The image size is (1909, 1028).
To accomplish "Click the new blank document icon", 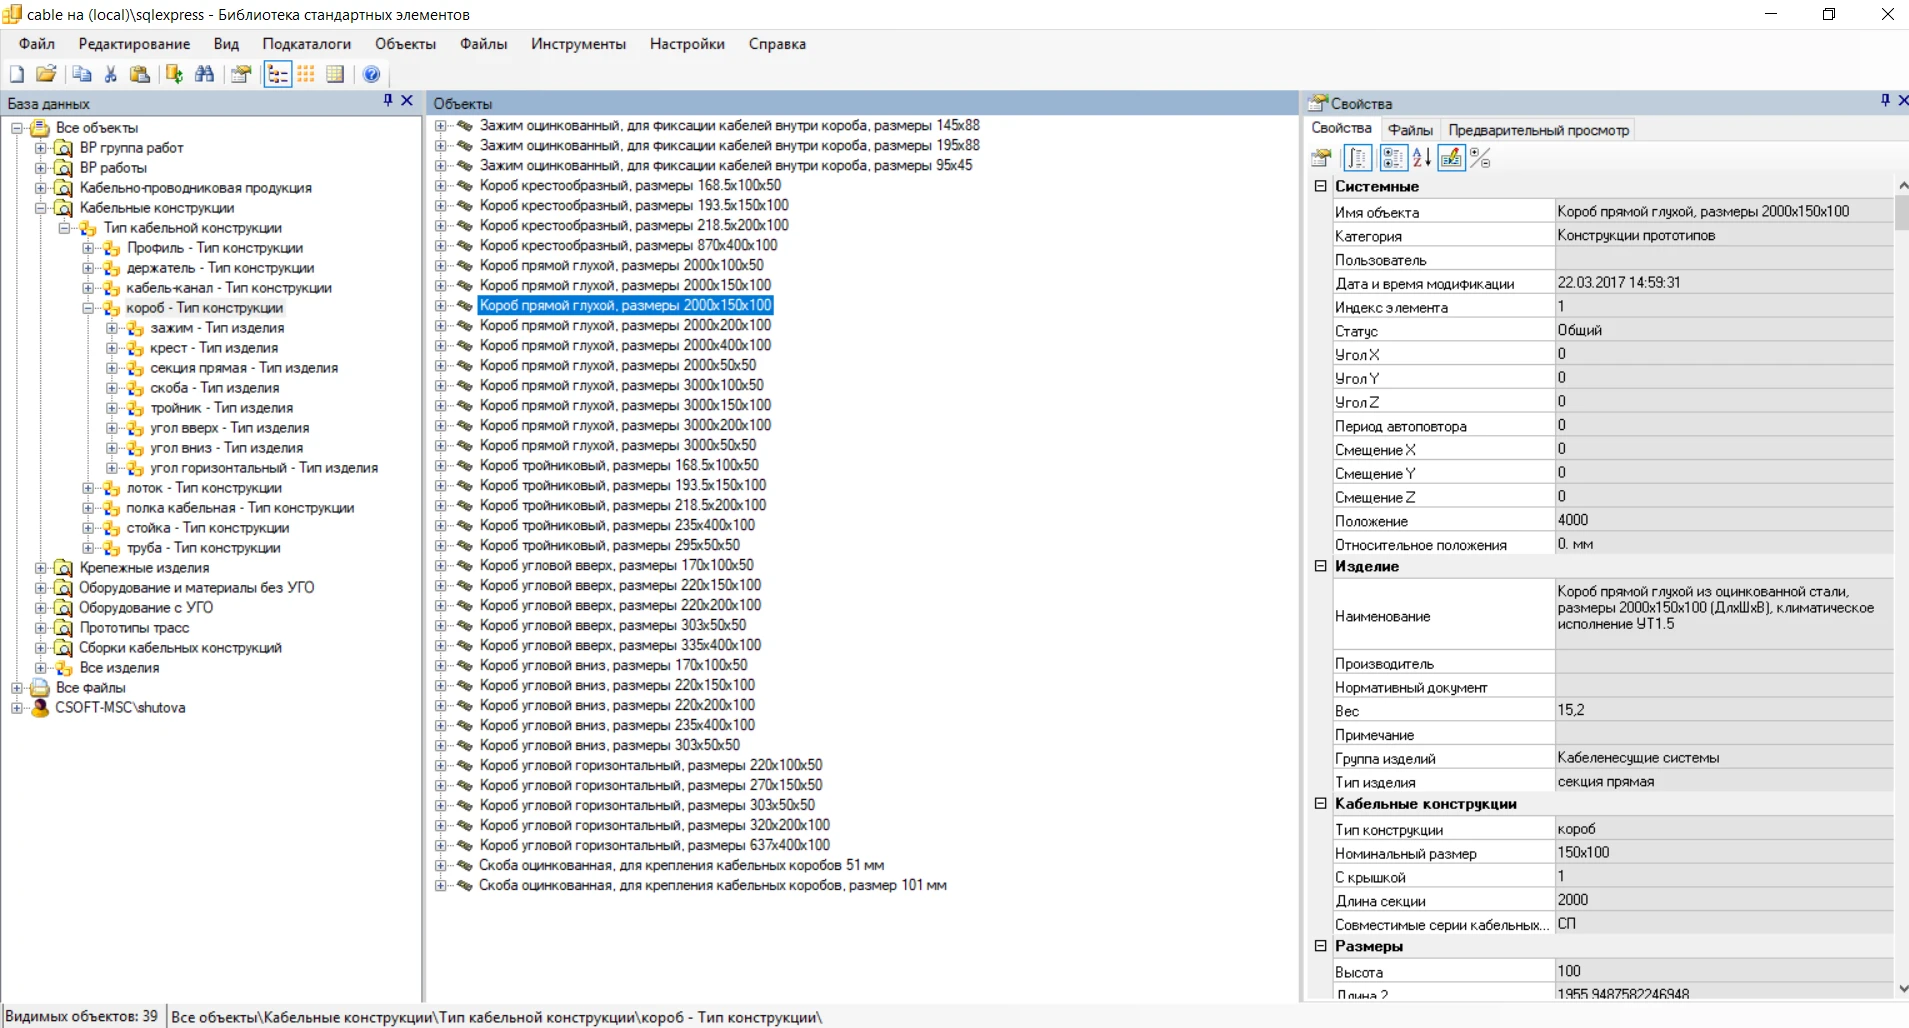I will click(17, 74).
